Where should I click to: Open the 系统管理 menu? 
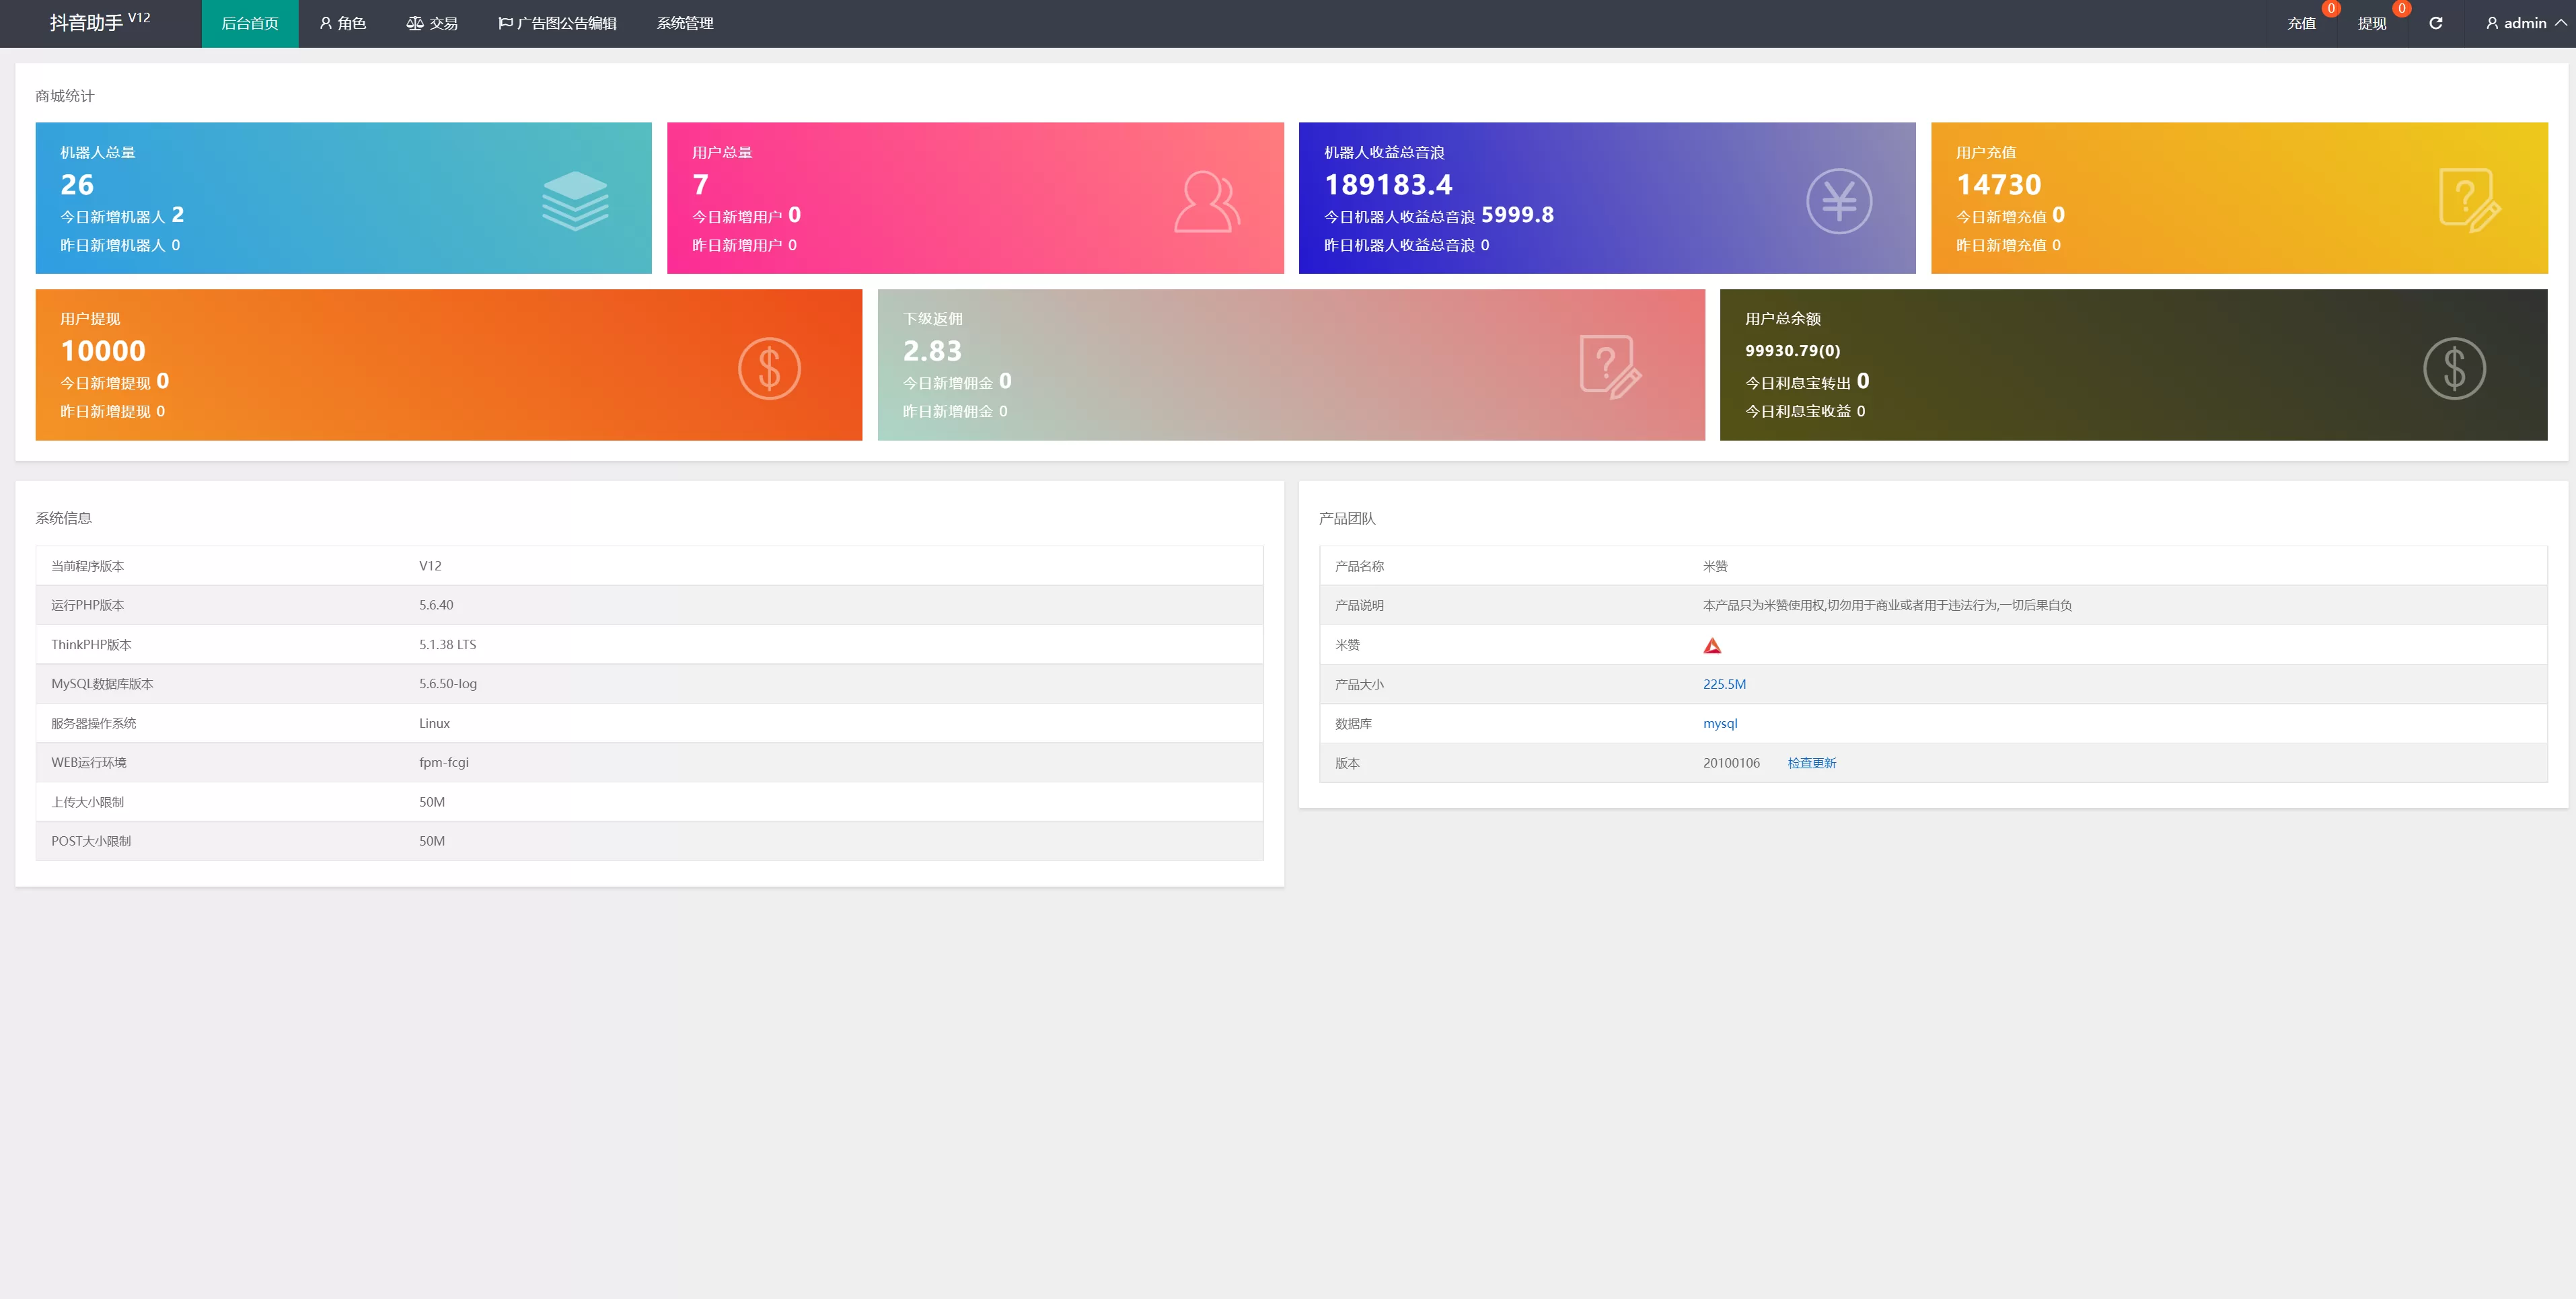pyautogui.click(x=685, y=23)
